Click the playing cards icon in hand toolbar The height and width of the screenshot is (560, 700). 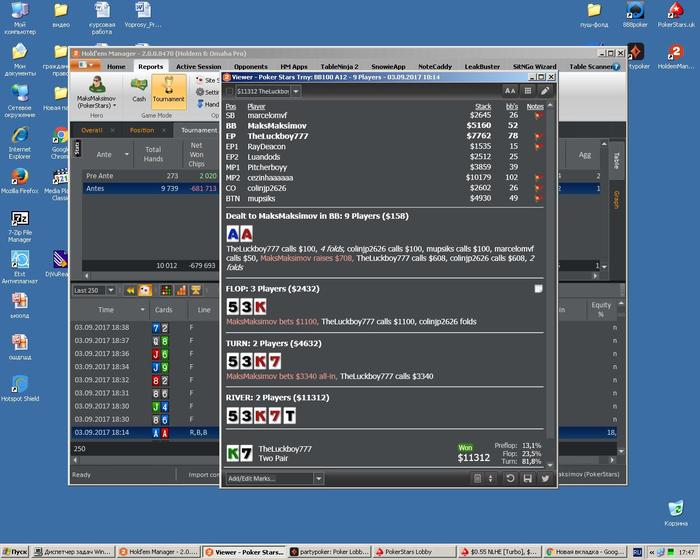pos(145,290)
